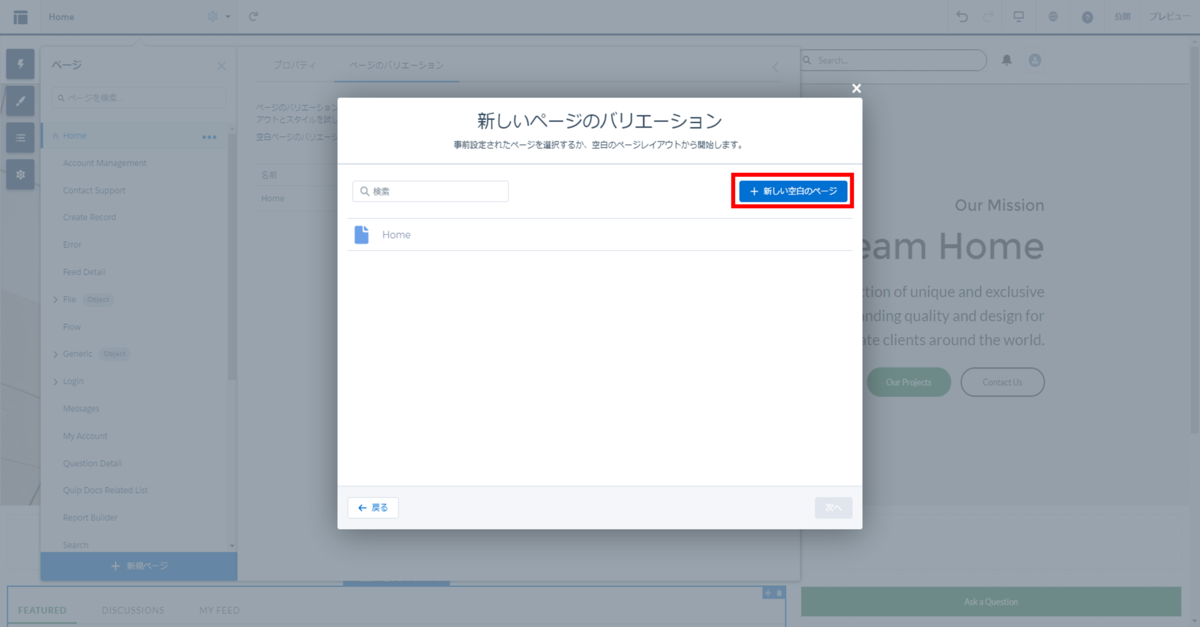Select the Account Management page
Screen dimensions: 1200x627
point(105,163)
